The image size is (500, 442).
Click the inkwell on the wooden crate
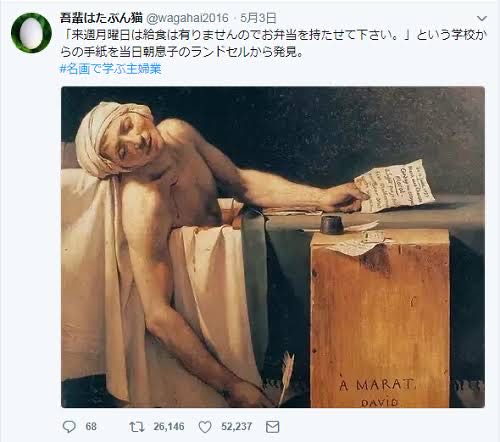click(x=332, y=225)
